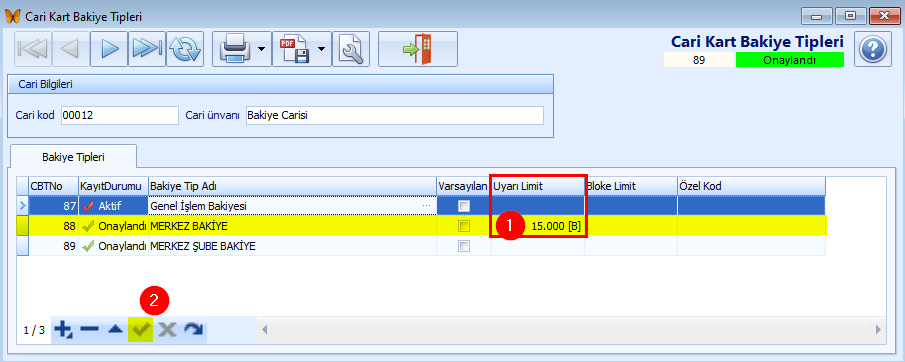This screenshot has width=905, height=362.
Task: Open help with question mark icon
Action: pos(872,50)
